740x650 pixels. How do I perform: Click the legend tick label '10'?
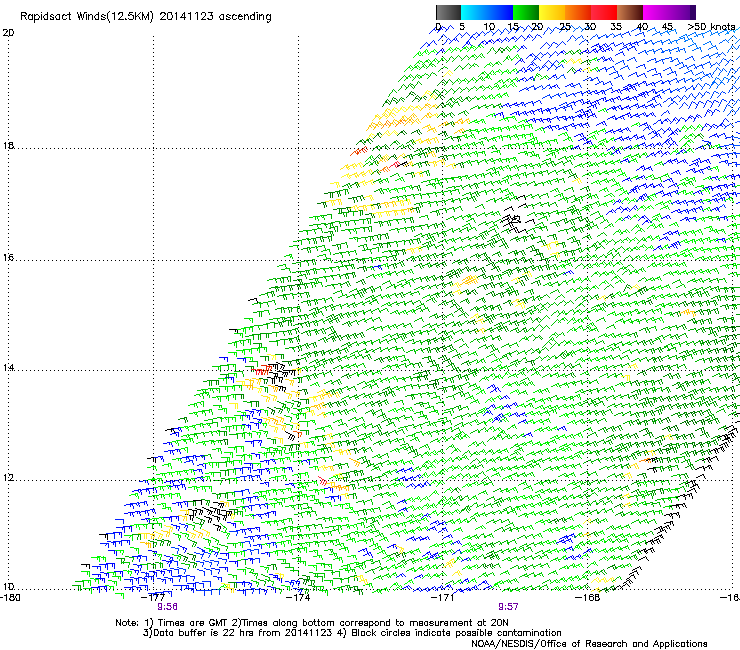click(489, 27)
